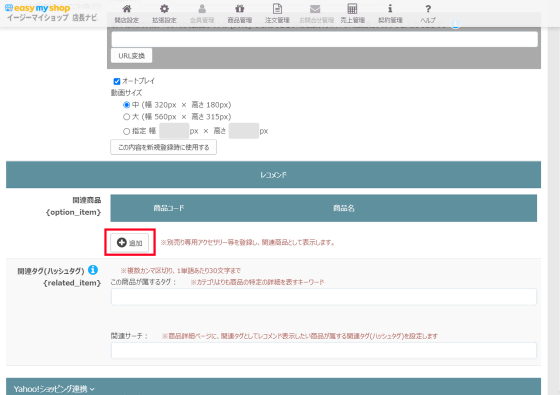Screen dimensions: 560x395
Task: Click the {option_item} label text
Action: [74, 212]
